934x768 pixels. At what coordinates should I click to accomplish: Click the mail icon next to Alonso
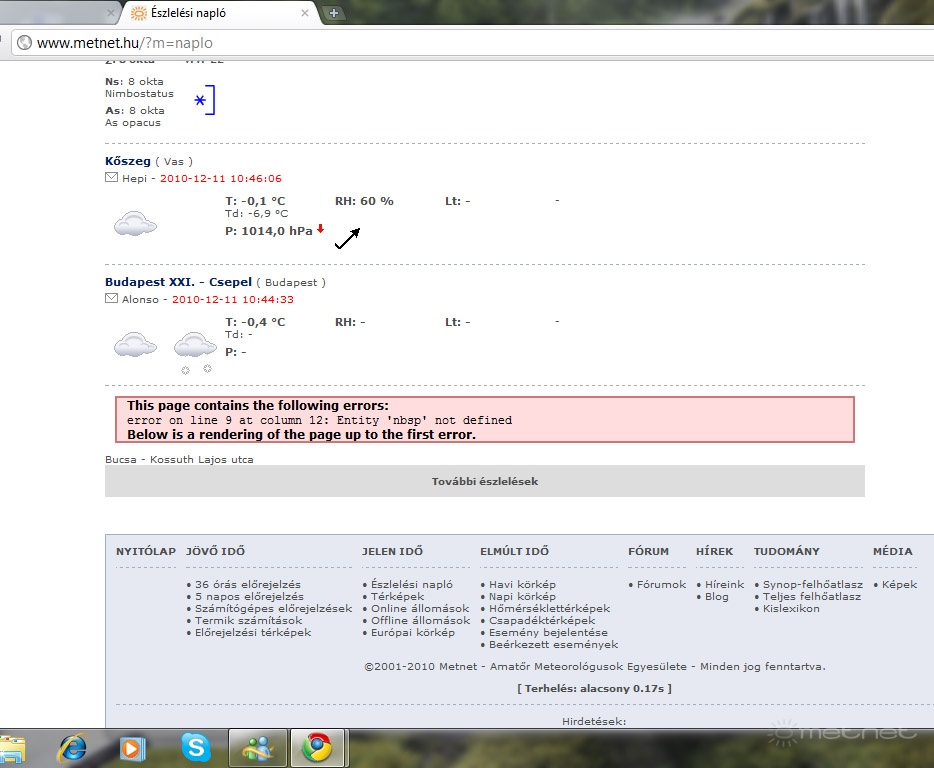pos(111,299)
